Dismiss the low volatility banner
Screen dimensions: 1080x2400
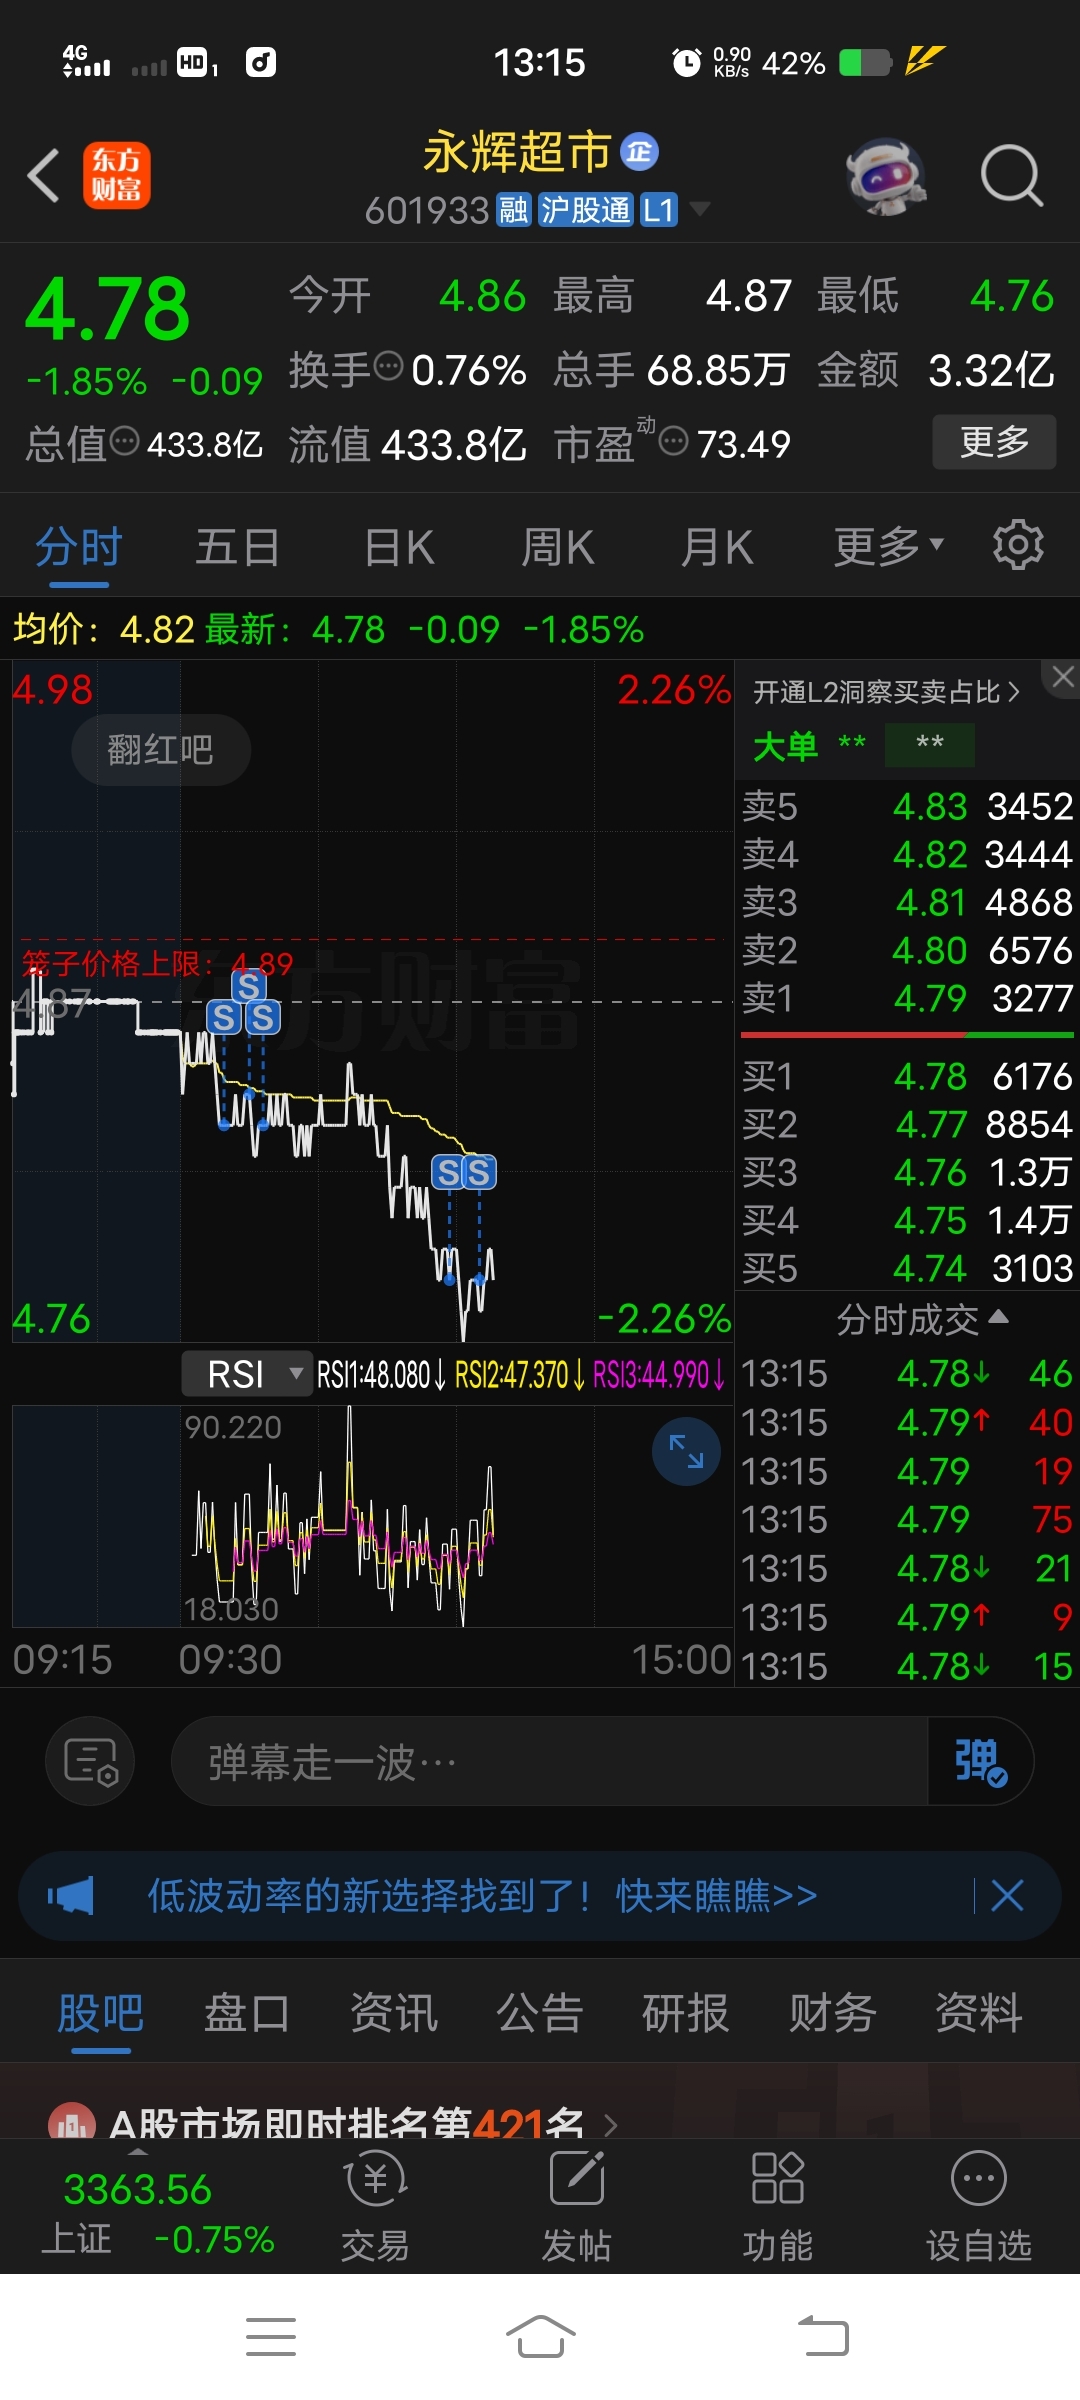click(x=1007, y=1895)
